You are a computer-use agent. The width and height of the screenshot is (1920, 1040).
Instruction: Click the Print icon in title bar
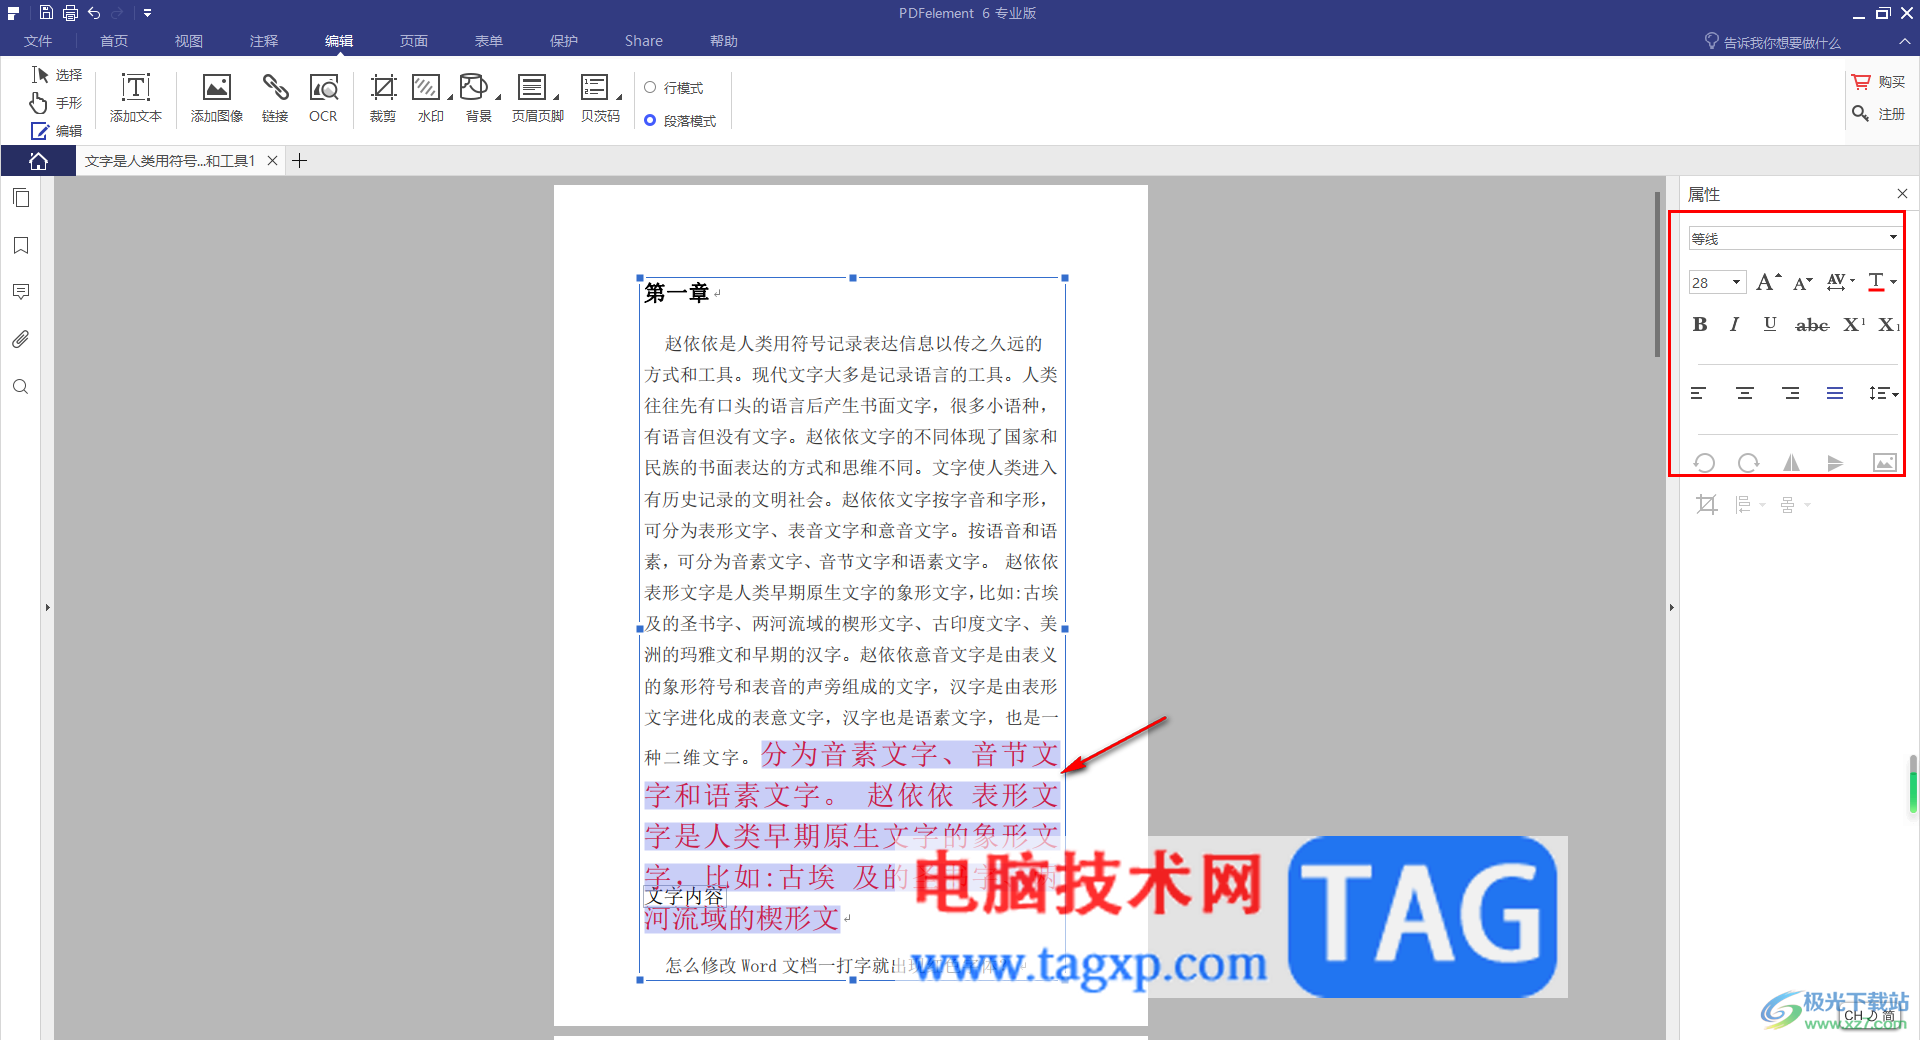70,13
